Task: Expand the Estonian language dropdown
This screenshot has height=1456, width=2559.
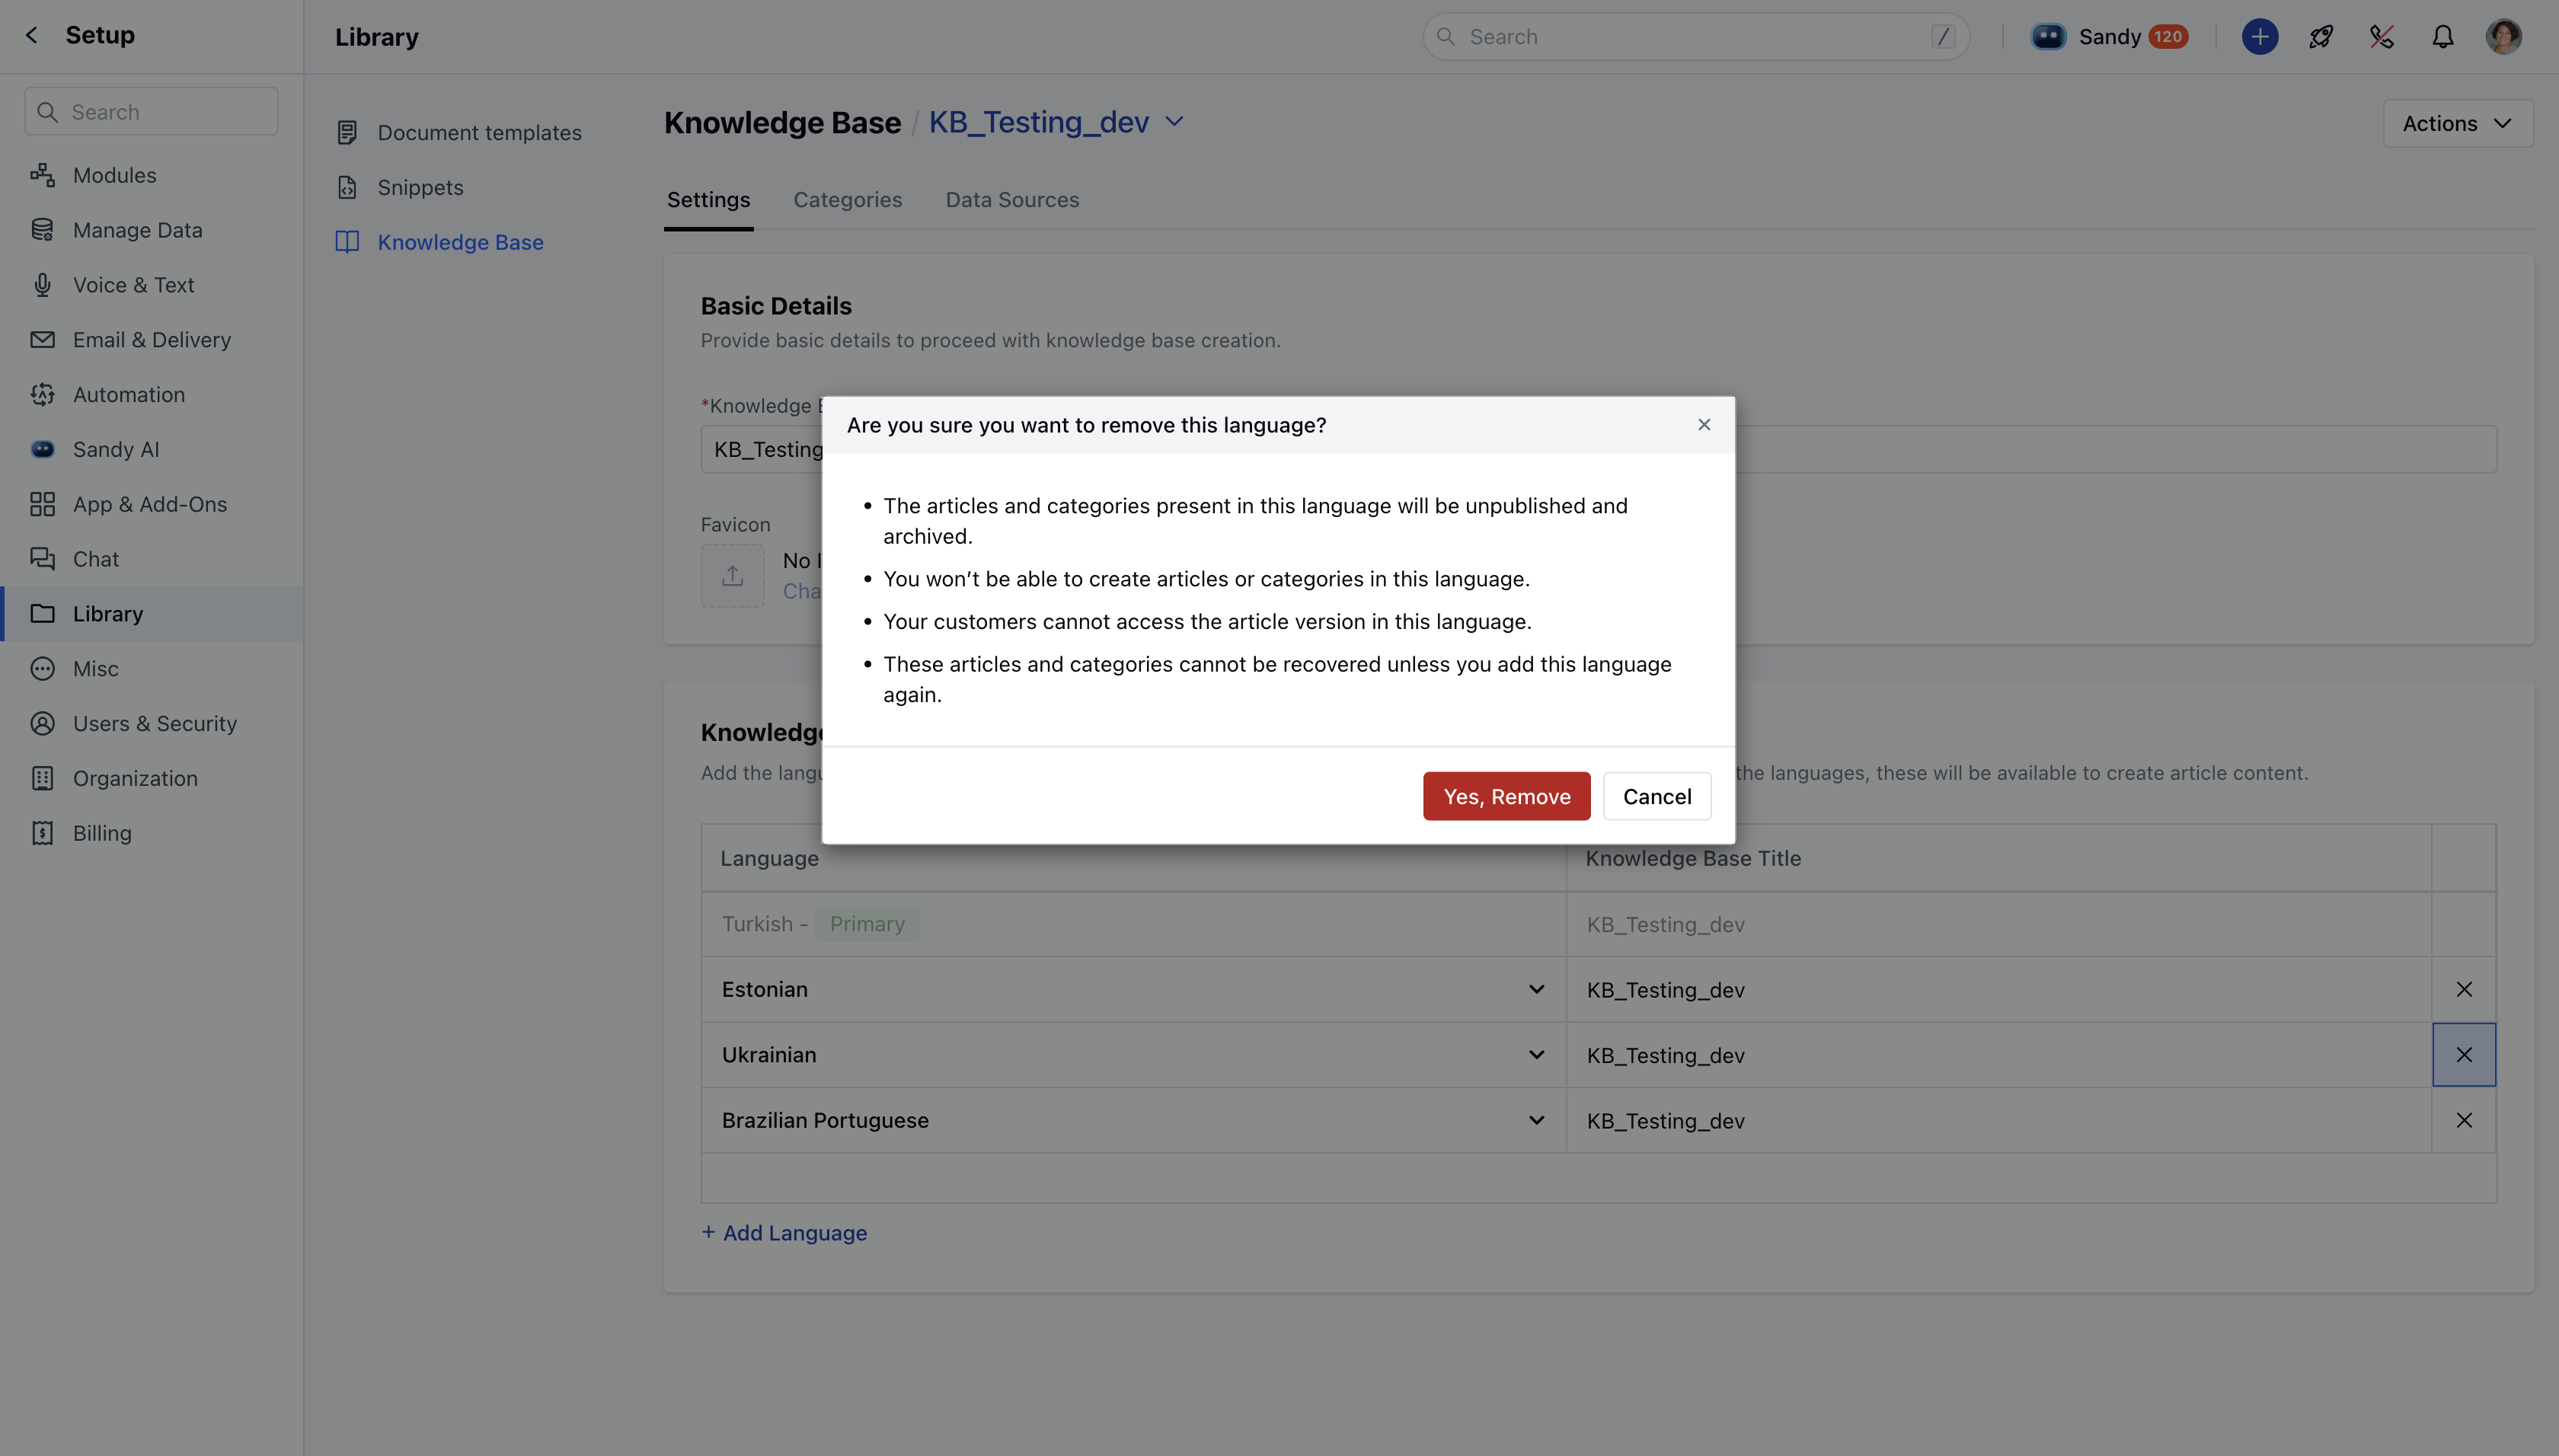Action: click(1536, 989)
